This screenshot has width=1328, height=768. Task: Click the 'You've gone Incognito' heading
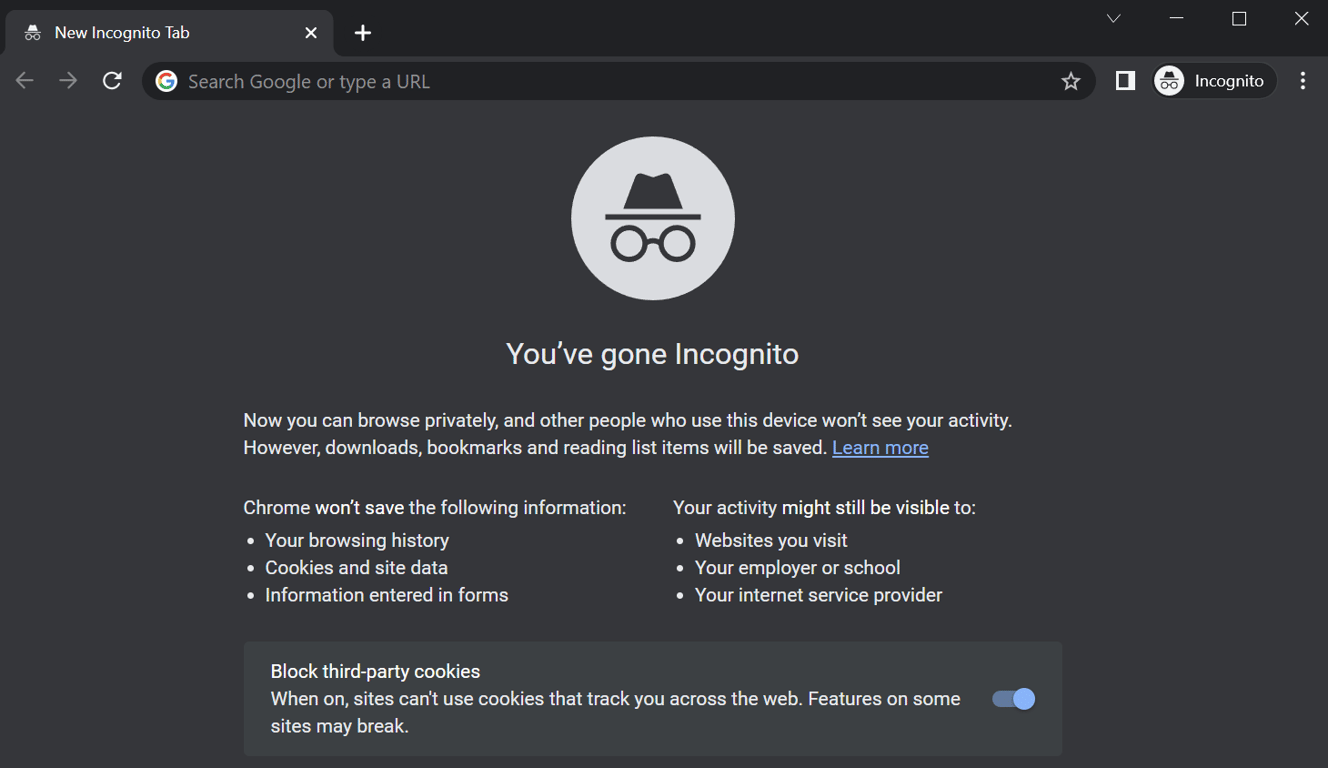pos(652,354)
